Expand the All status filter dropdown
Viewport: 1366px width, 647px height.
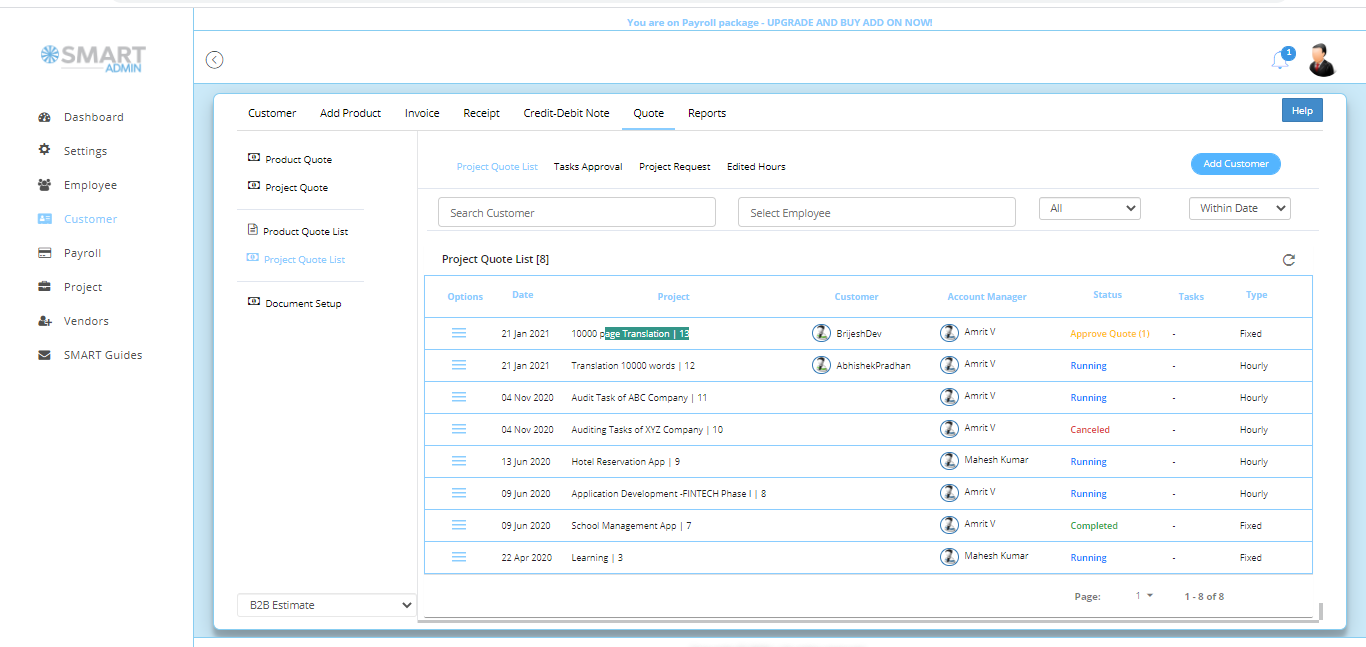(x=1089, y=208)
